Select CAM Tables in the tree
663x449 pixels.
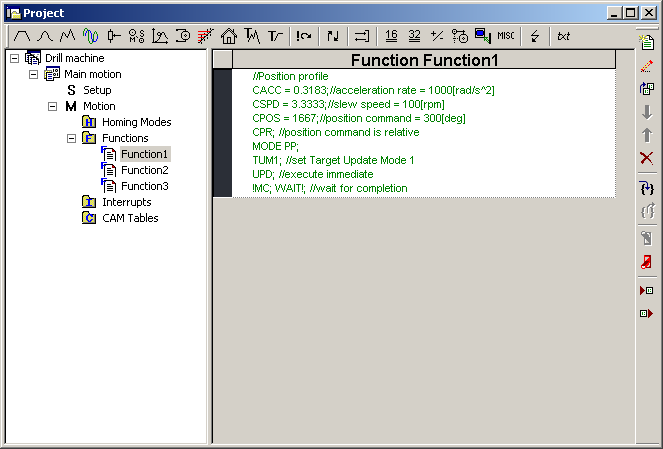pos(129,218)
